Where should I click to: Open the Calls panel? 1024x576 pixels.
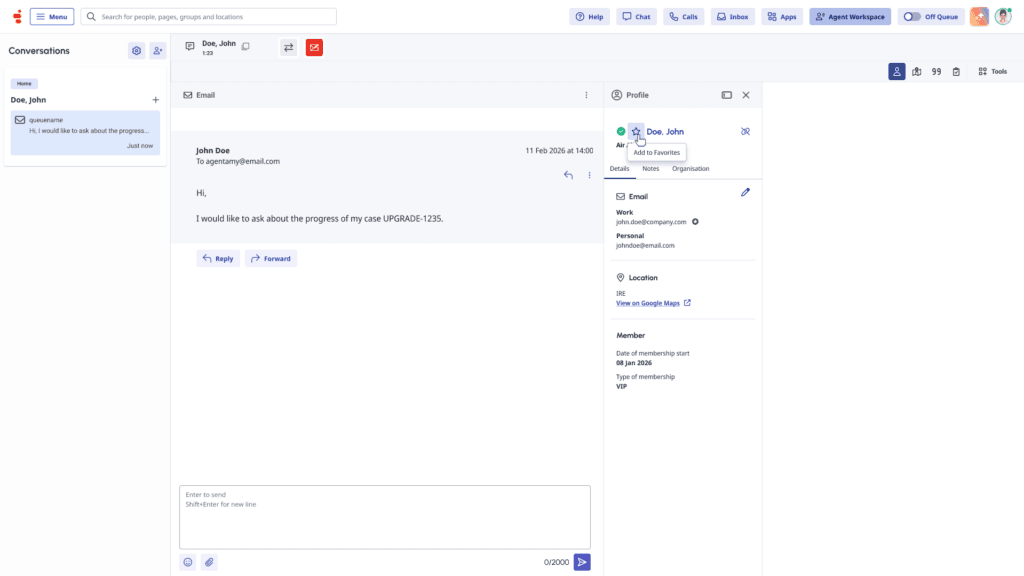[684, 16]
